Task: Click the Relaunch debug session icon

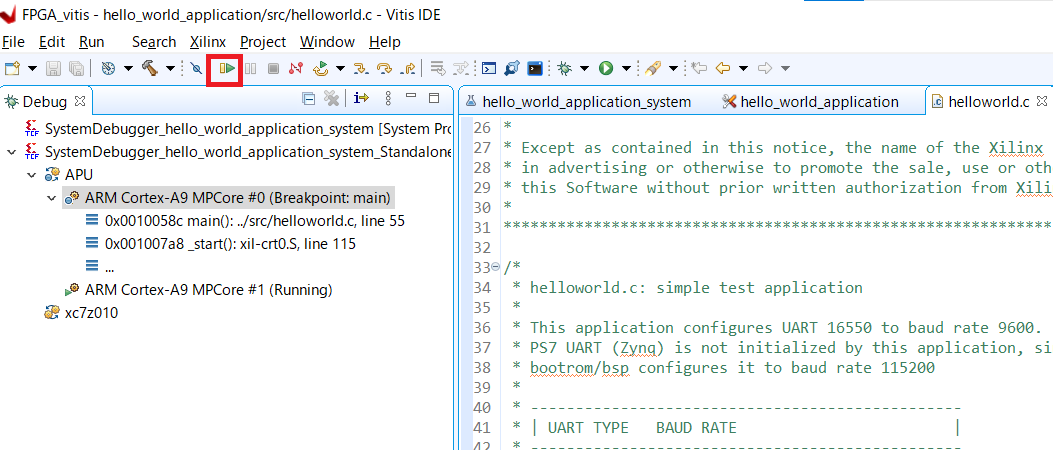Action: tap(320, 68)
